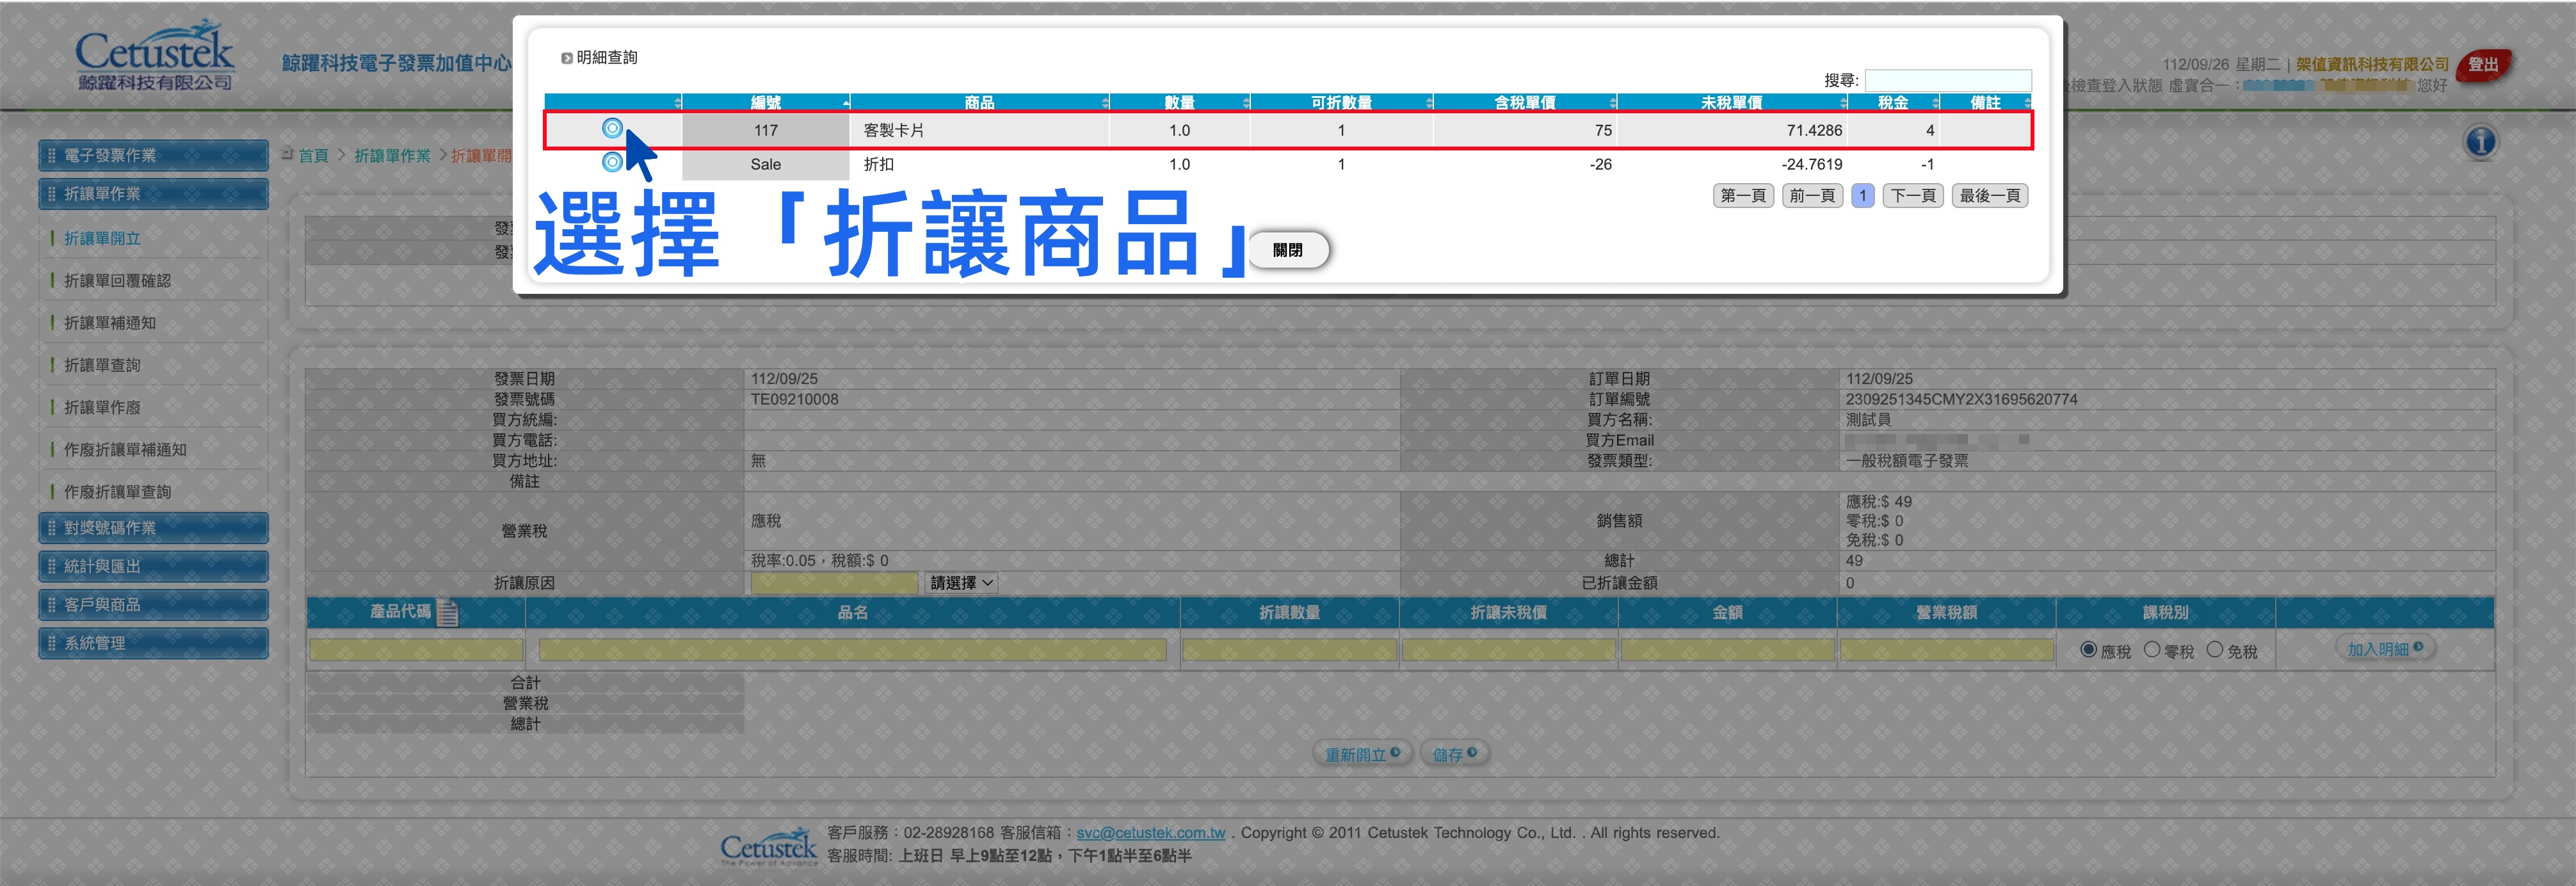The width and height of the screenshot is (2576, 886).
Task: Open 折讓單回覆確認 in sidebar
Action: (x=117, y=280)
